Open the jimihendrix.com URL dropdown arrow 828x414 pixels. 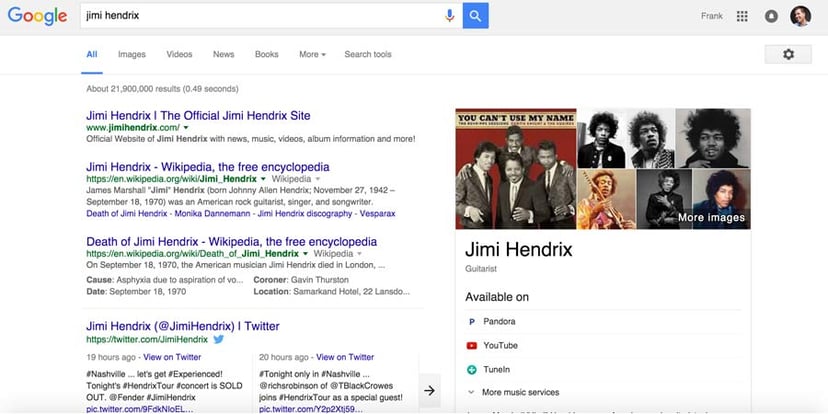tap(186, 128)
